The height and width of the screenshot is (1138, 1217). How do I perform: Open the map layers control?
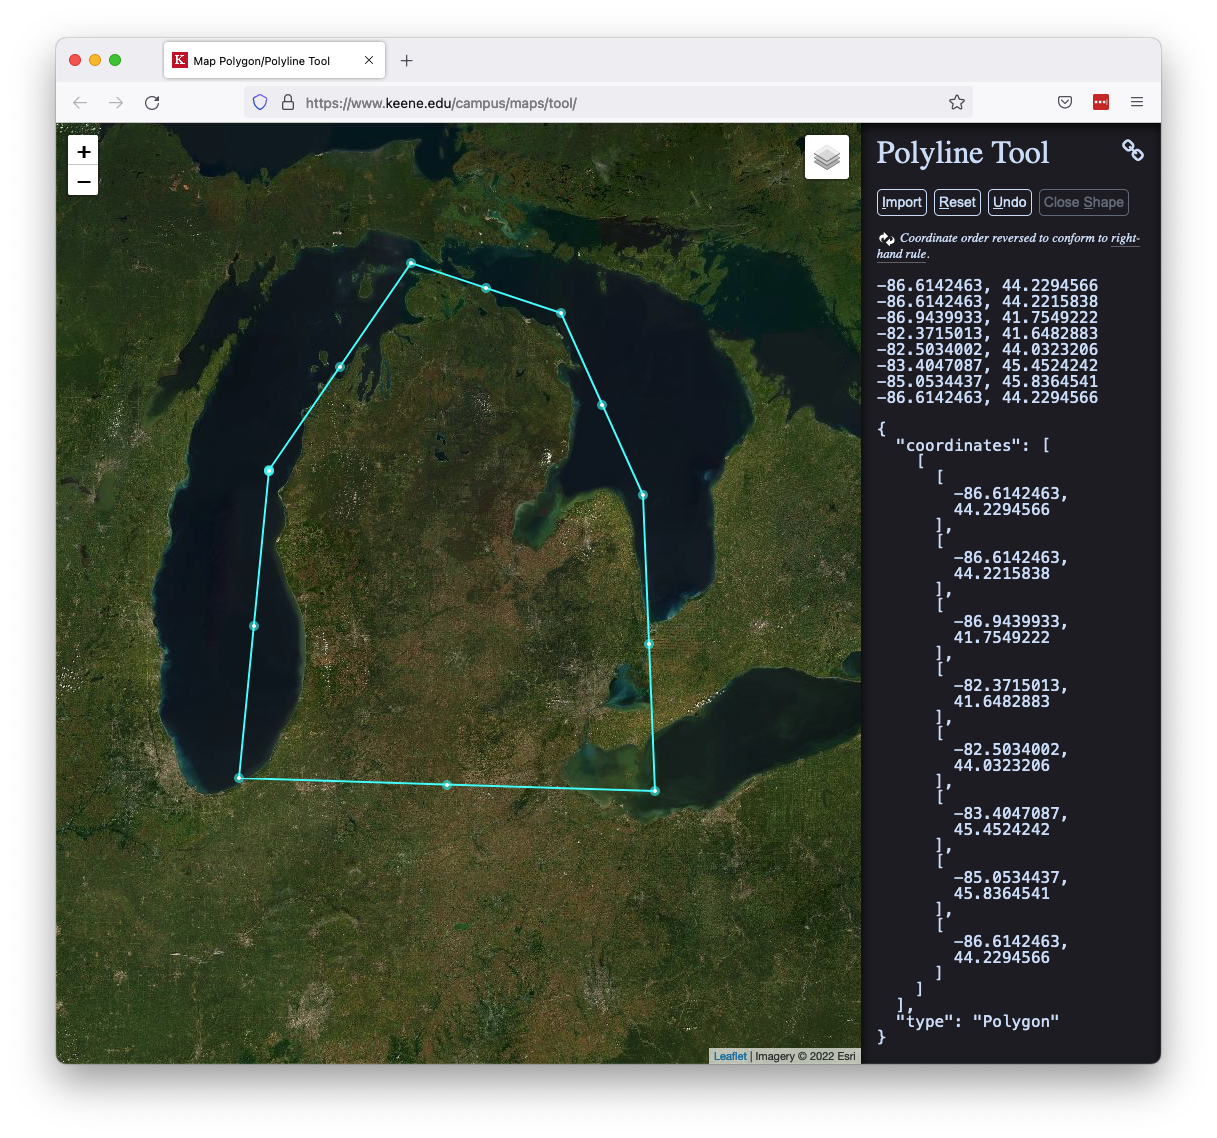[826, 157]
